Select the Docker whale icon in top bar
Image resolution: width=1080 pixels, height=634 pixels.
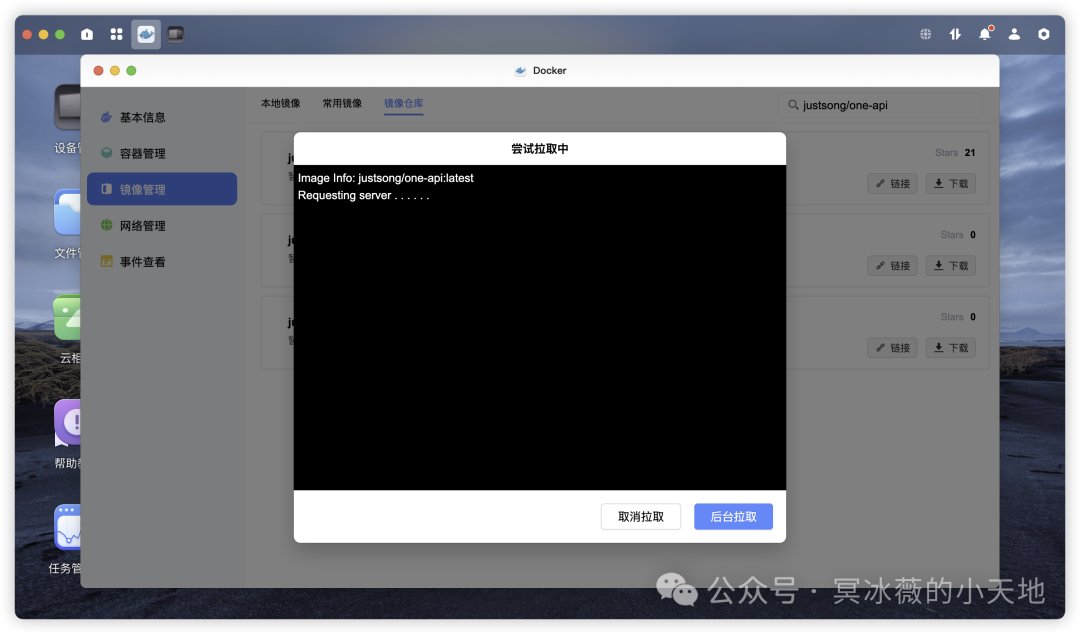[x=146, y=34]
